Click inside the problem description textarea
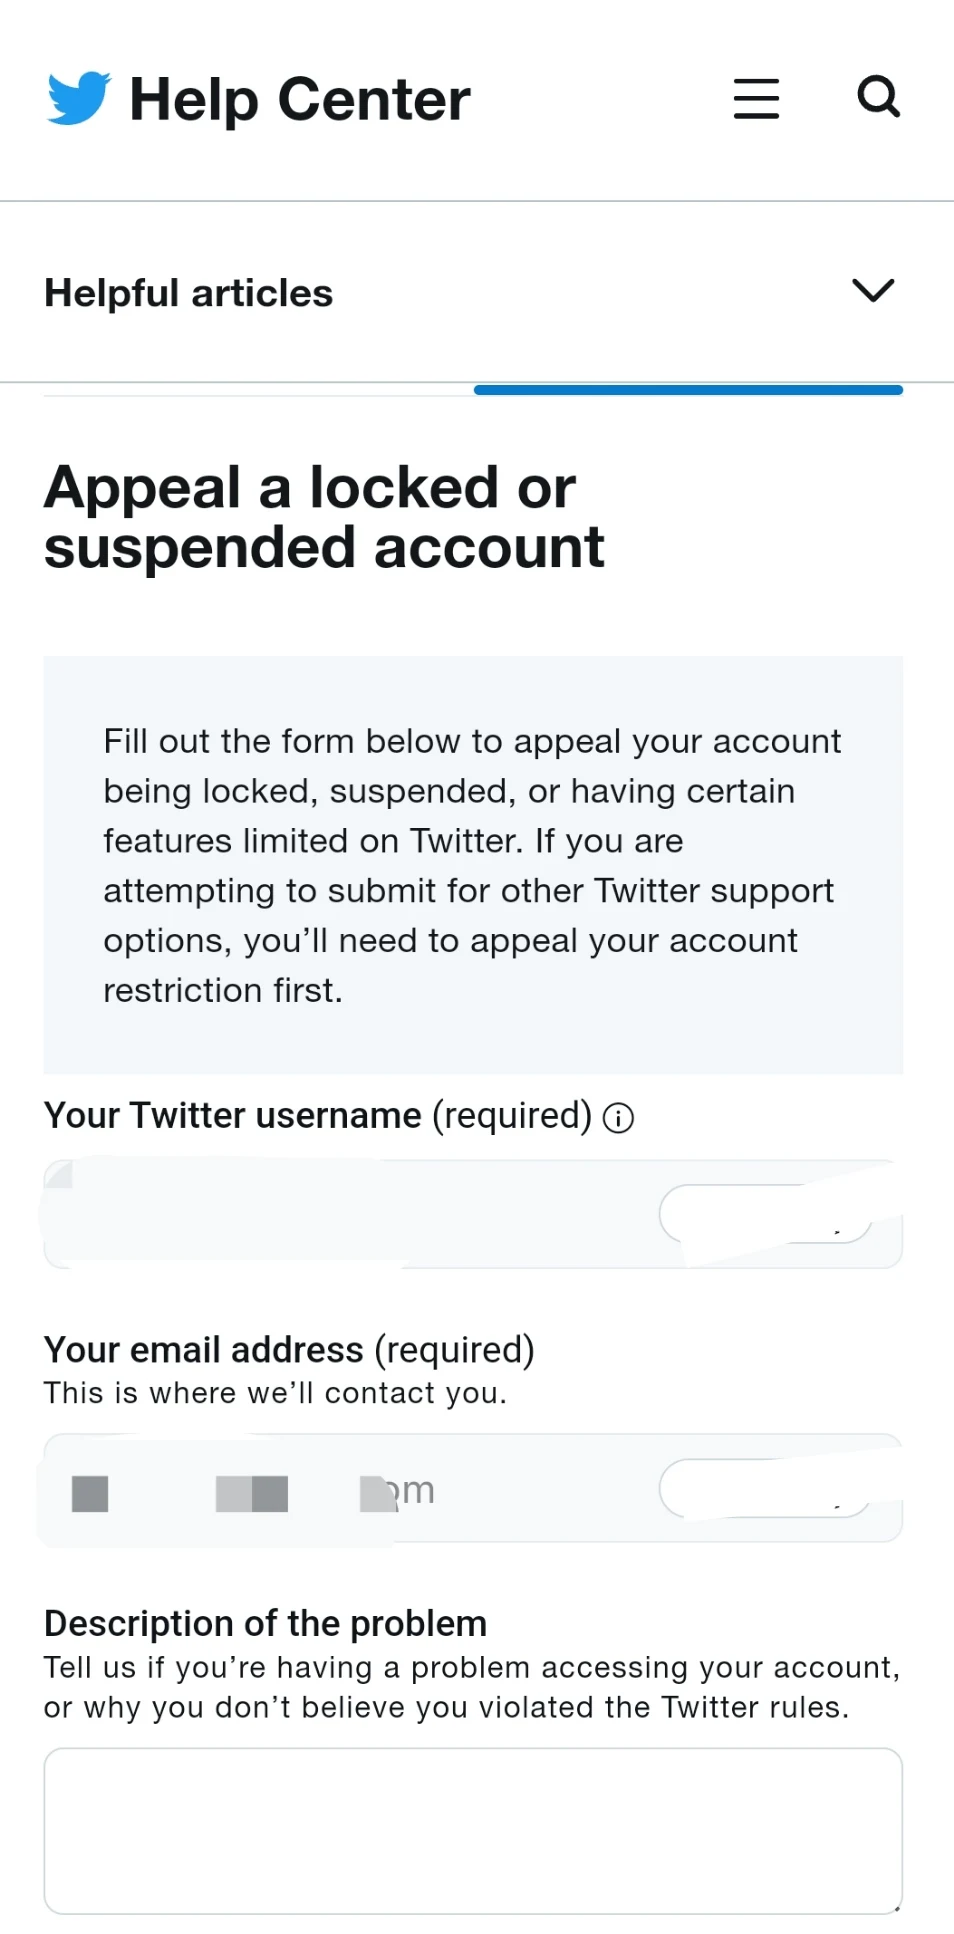The image size is (954, 1934). click(x=472, y=1830)
